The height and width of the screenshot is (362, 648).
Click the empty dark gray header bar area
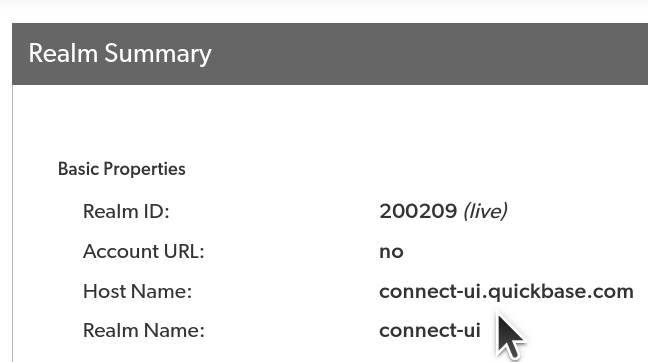(430, 54)
